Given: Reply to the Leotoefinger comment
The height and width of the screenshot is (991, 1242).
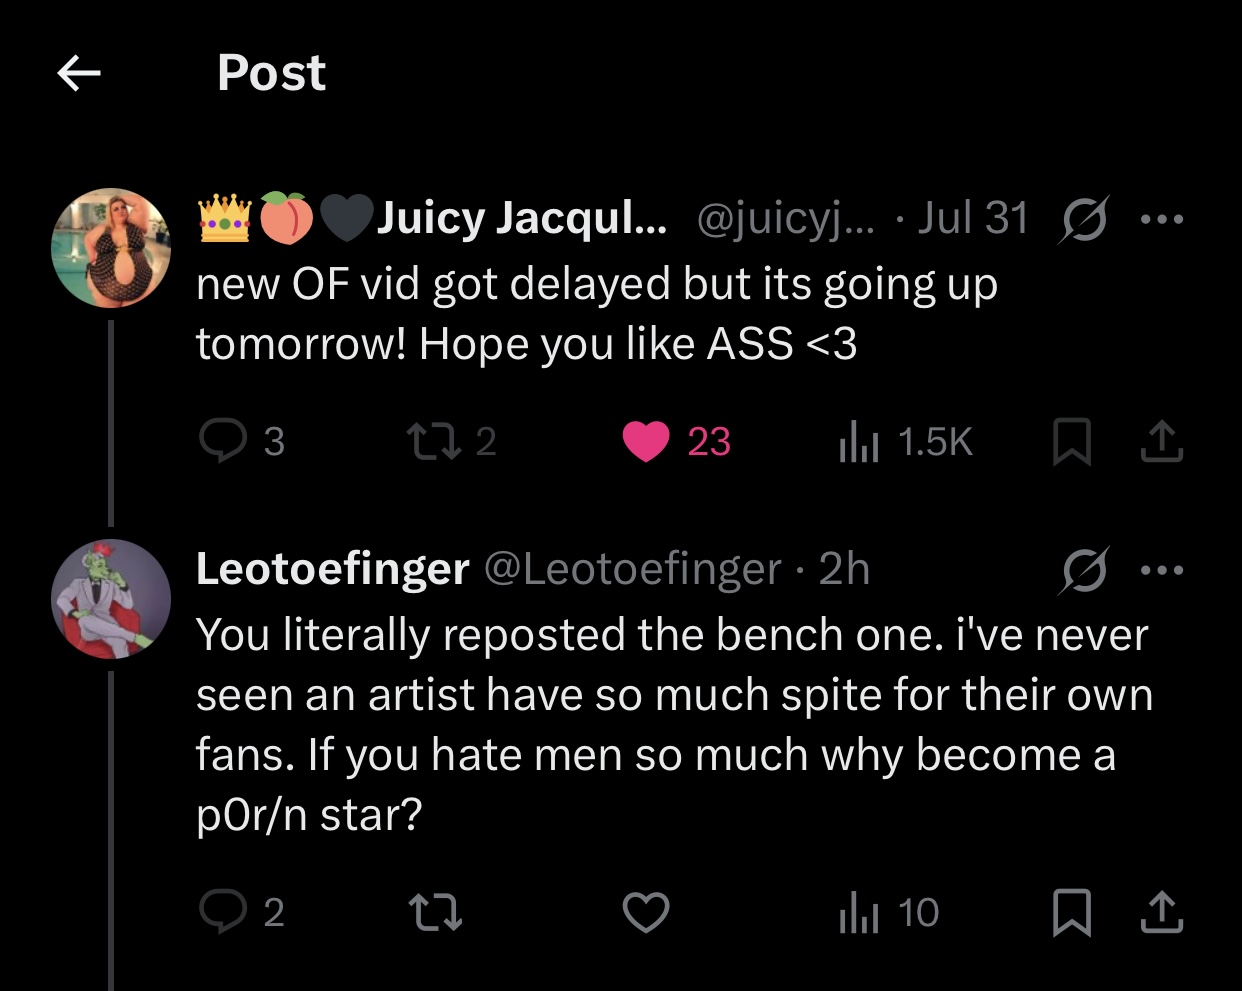Looking at the screenshot, I should coord(222,911).
